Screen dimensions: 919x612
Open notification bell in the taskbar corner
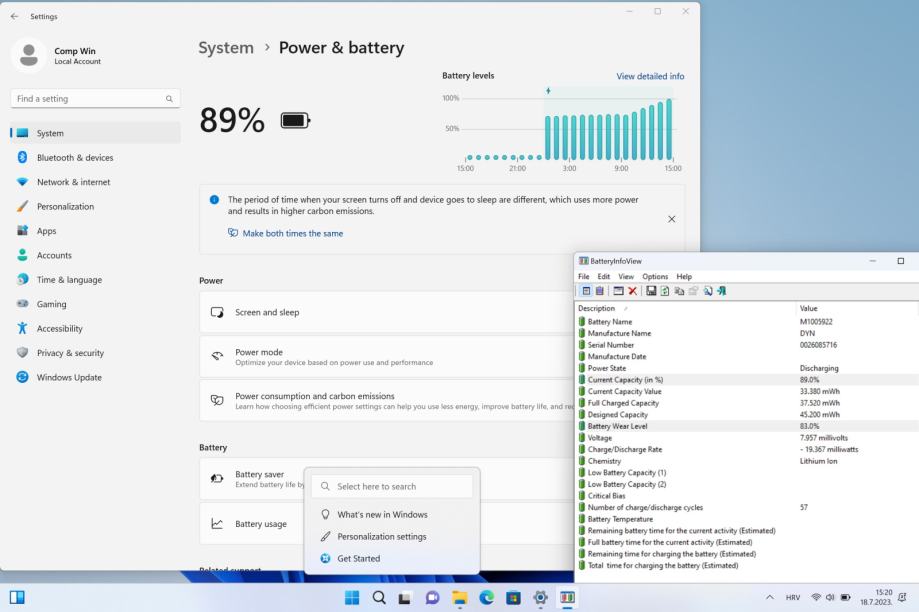pyautogui.click(x=903, y=597)
